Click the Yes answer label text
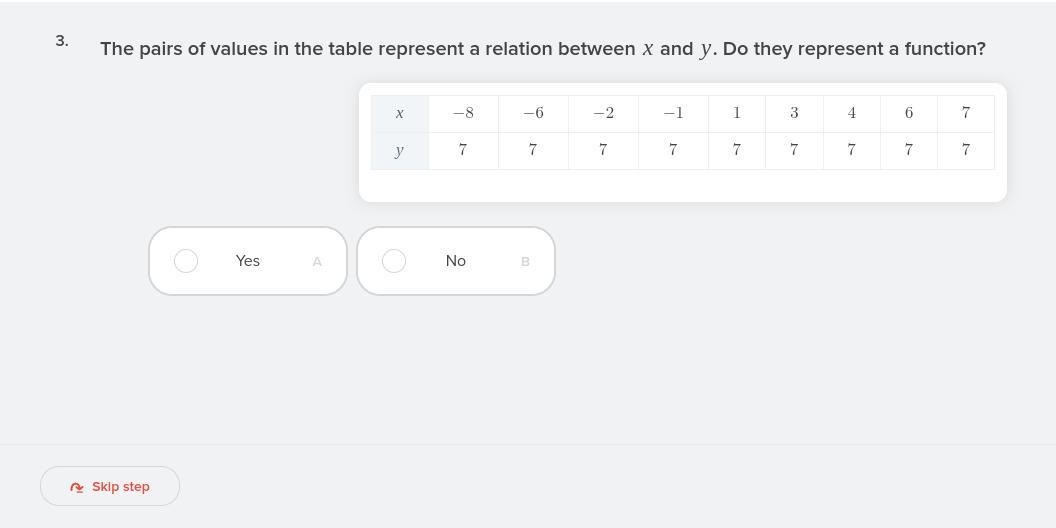The width and height of the screenshot is (1056, 528). pos(248,261)
